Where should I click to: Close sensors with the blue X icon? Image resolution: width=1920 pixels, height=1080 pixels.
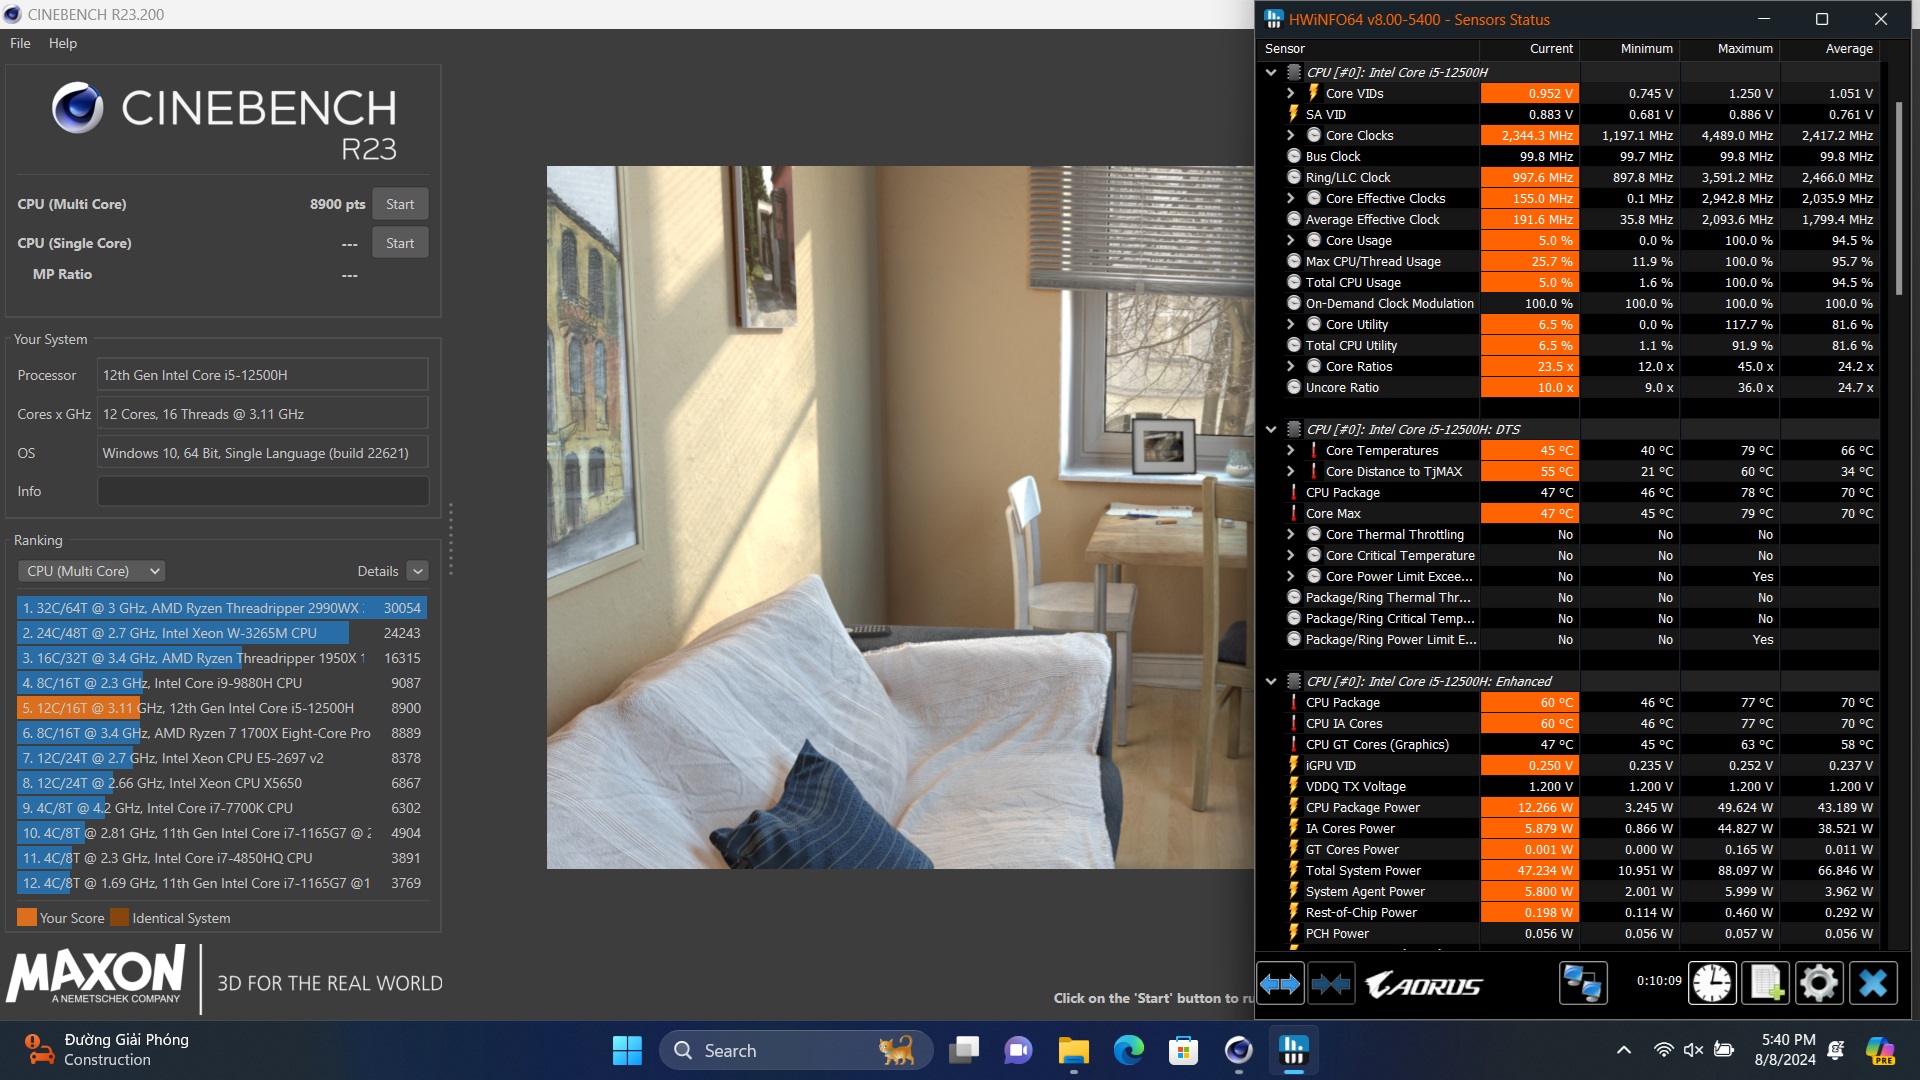pos(1873,984)
